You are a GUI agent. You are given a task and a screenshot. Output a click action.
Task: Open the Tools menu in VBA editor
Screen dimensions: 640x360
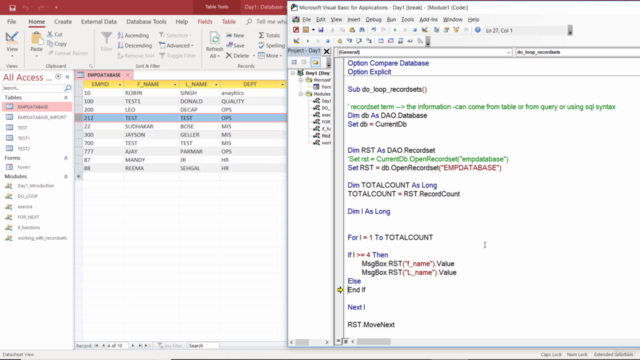pyautogui.click(x=407, y=20)
